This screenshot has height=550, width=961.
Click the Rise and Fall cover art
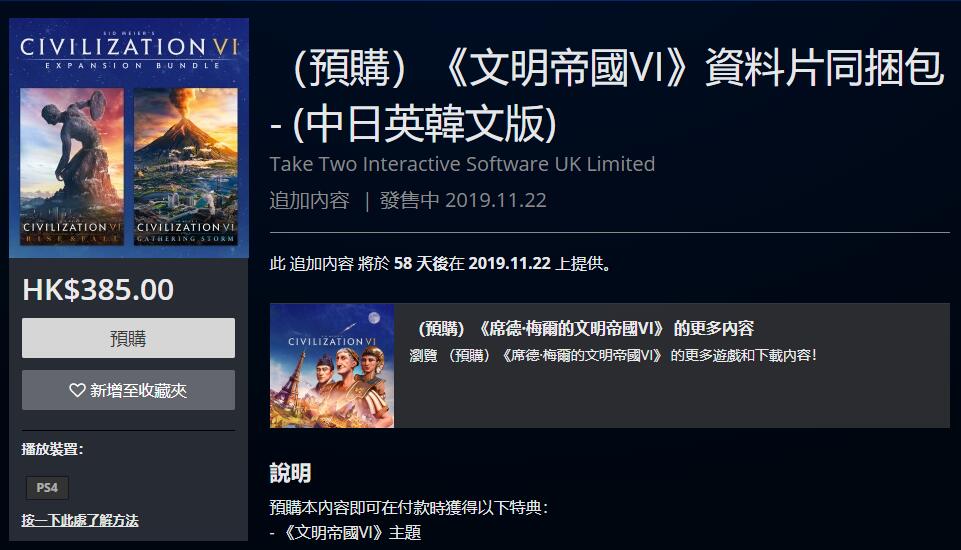(72, 166)
